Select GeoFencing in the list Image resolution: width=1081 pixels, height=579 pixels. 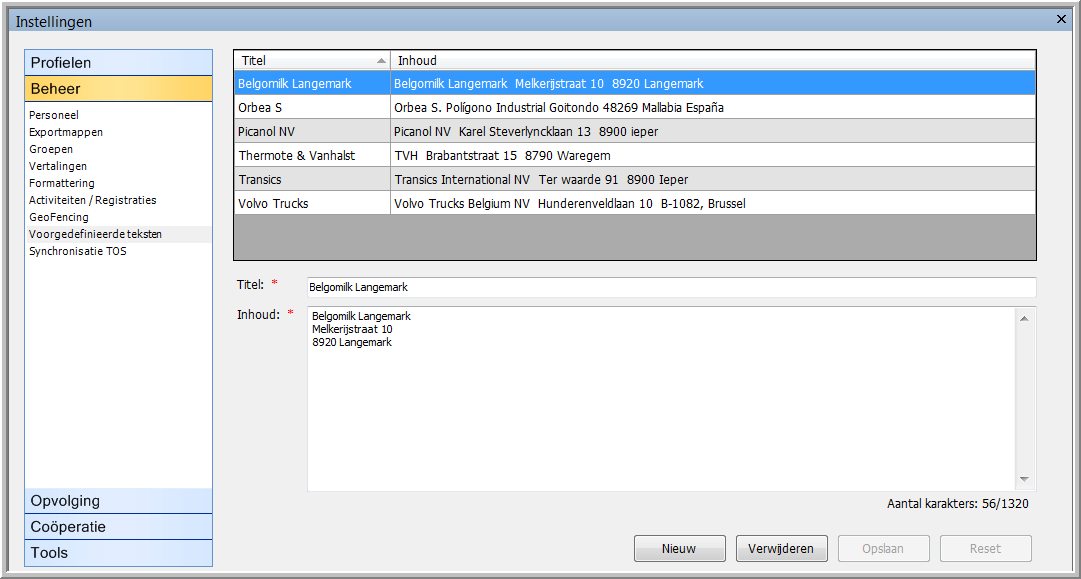point(59,217)
